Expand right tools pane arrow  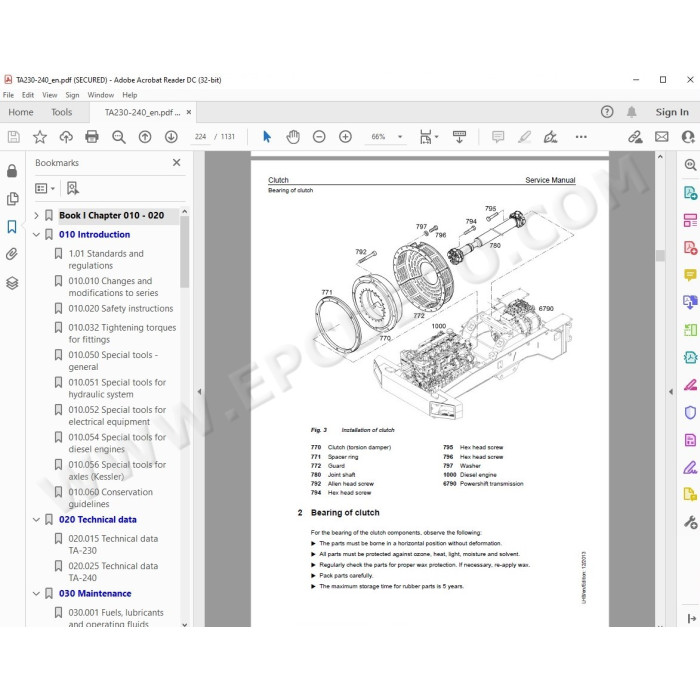(x=671, y=392)
